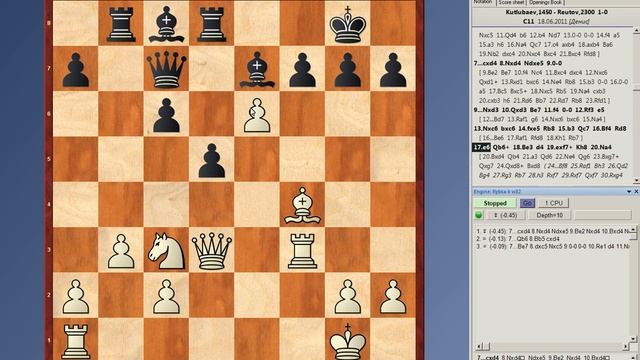Jump to move 20.Na4 in notation
The width and height of the screenshot is (640, 360).
point(601,147)
